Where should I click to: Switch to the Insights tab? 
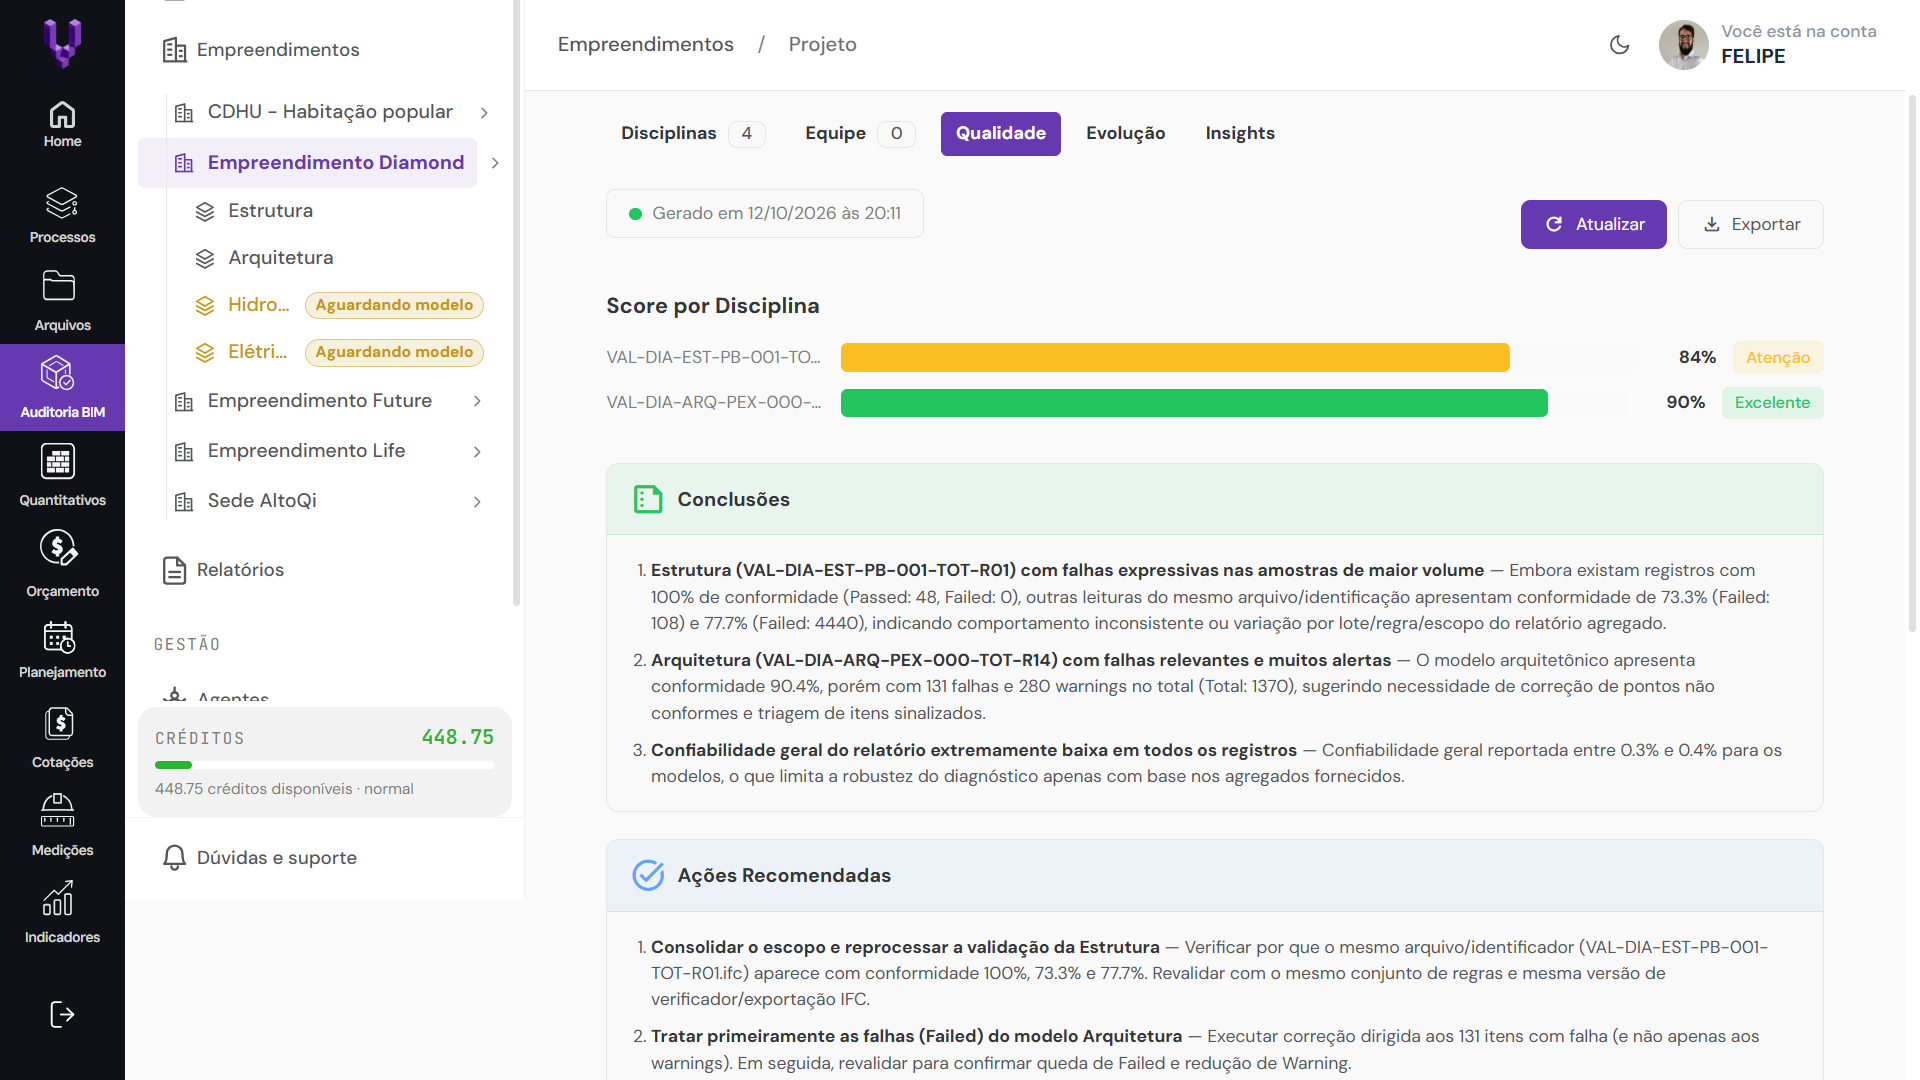pyautogui.click(x=1240, y=133)
